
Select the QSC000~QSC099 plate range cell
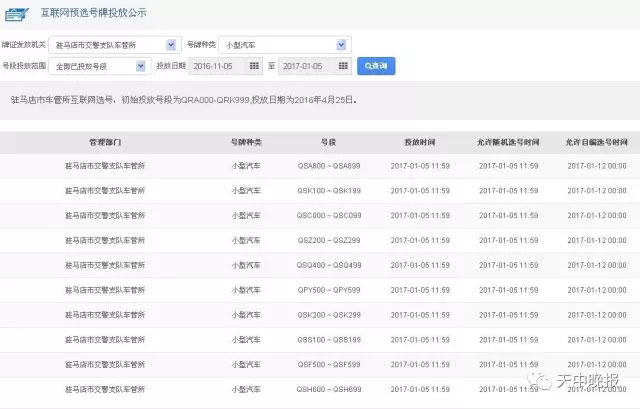point(329,216)
